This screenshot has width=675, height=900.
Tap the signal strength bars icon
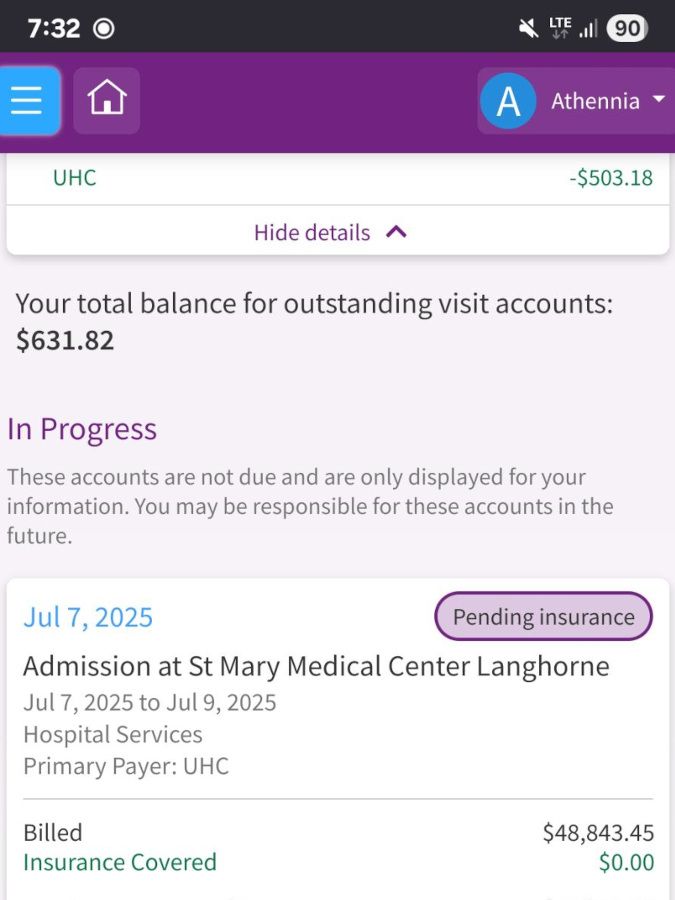[x=589, y=28]
